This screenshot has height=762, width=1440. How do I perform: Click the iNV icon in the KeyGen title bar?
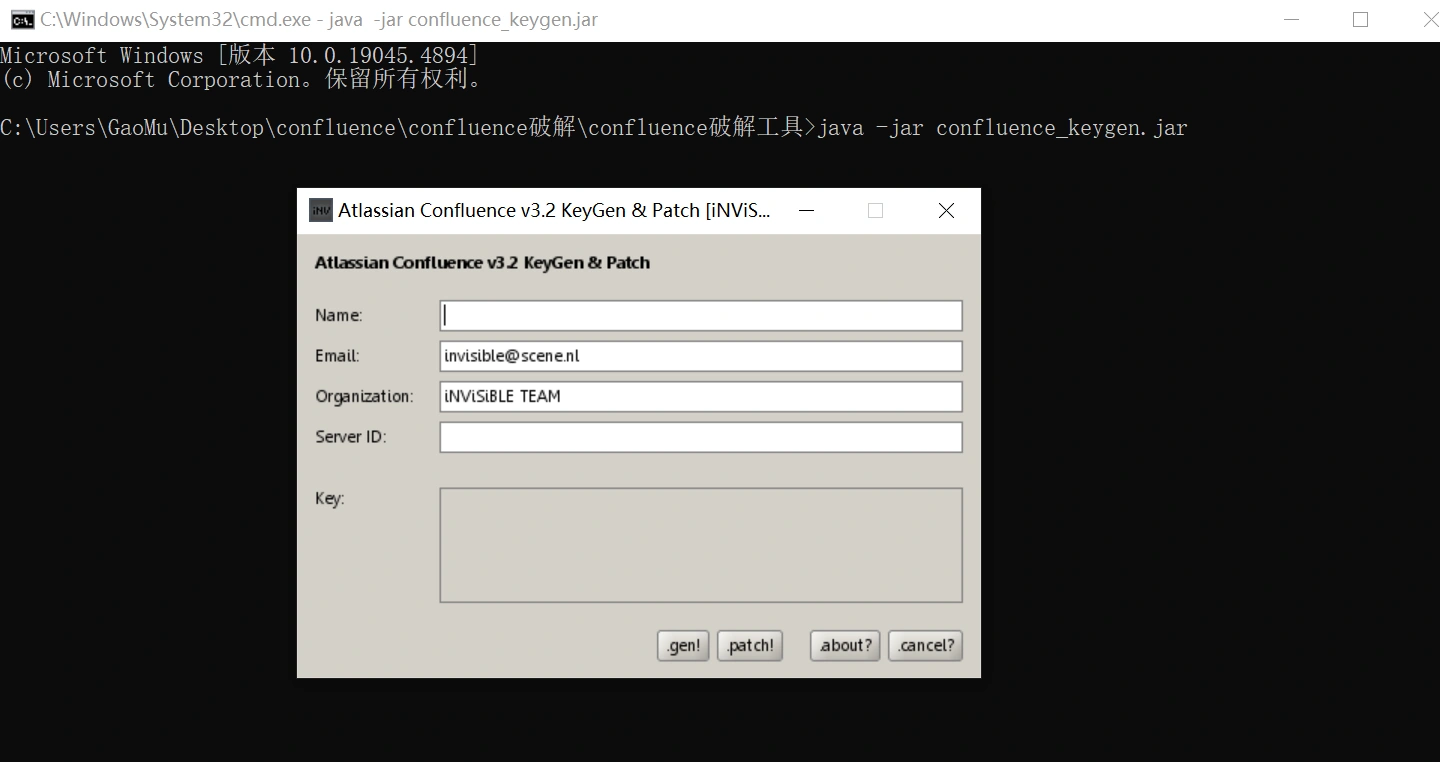[x=320, y=210]
